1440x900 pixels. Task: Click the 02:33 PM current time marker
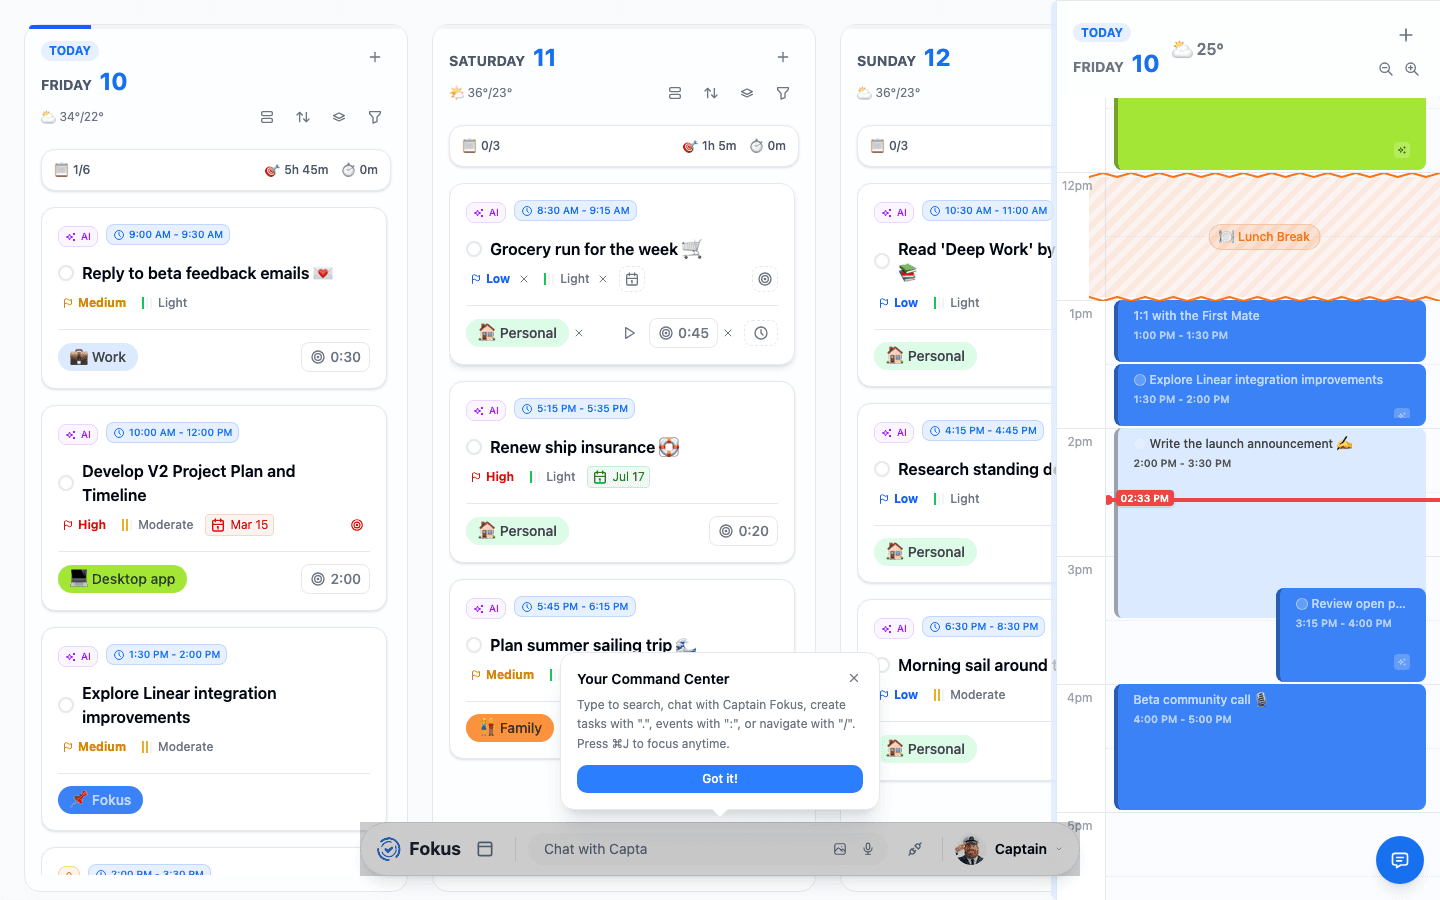(1144, 498)
